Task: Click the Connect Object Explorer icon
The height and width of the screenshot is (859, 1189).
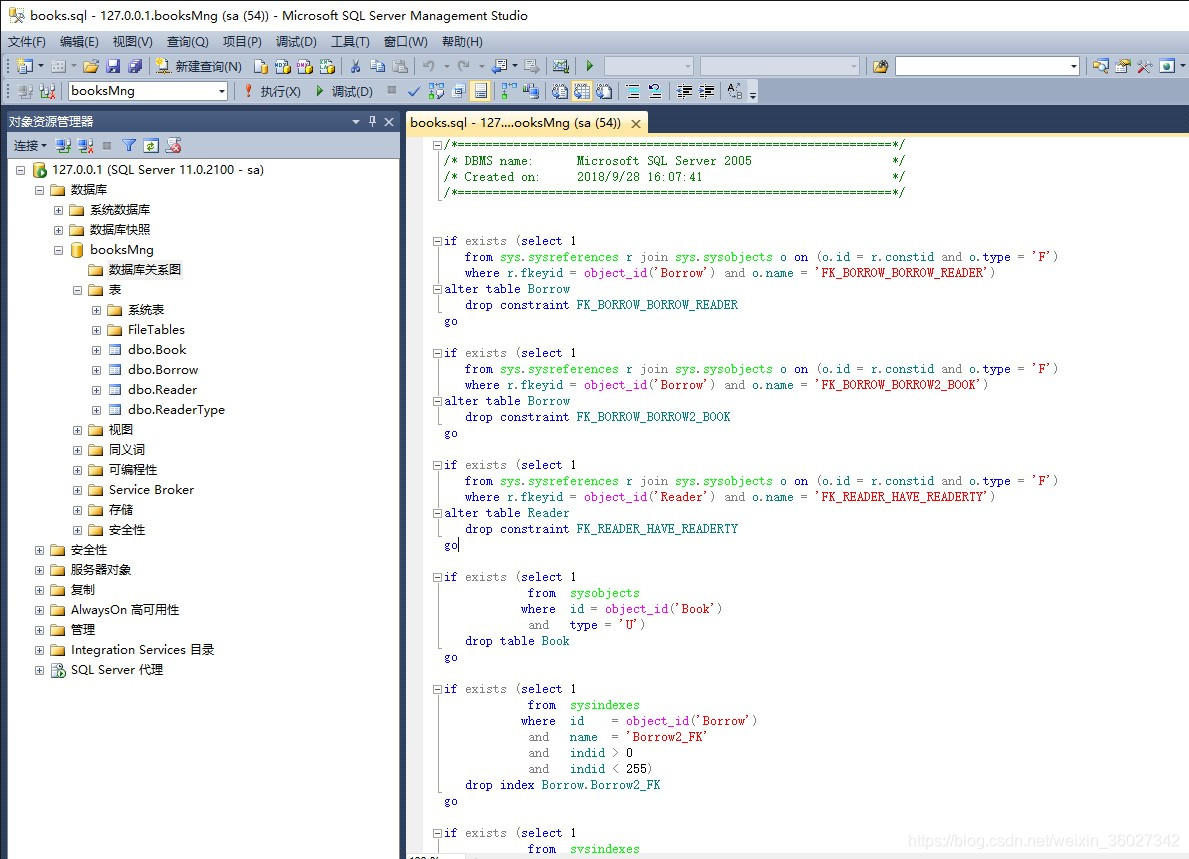Action: [x=64, y=146]
